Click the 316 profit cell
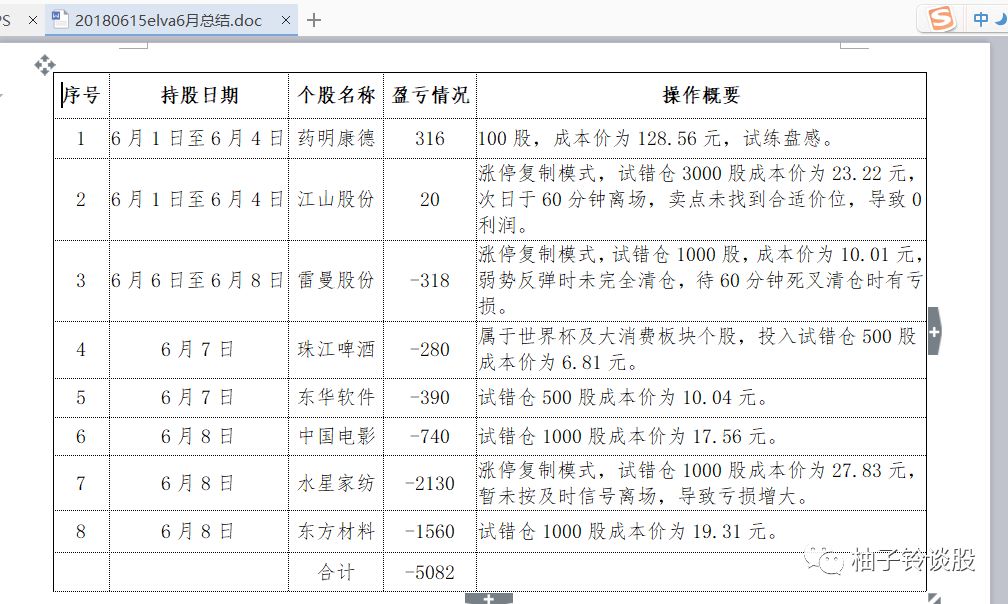This screenshot has height=604, width=1008. tap(430, 138)
